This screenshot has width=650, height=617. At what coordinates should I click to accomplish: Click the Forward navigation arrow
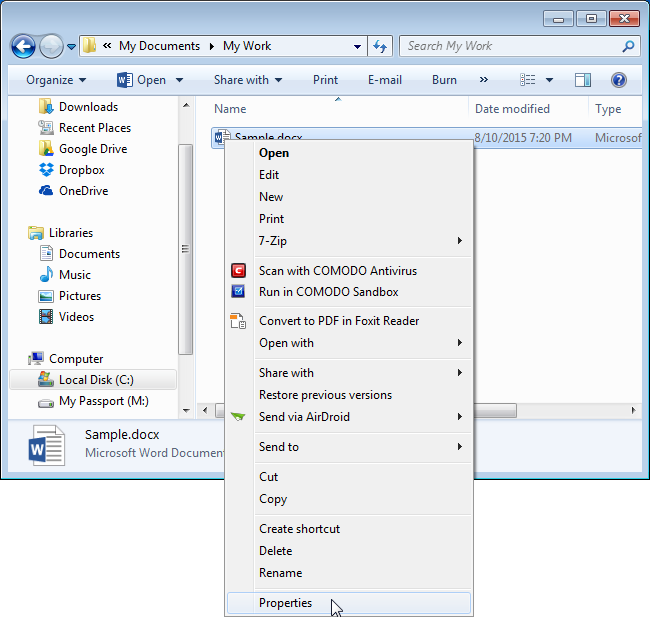point(51,46)
